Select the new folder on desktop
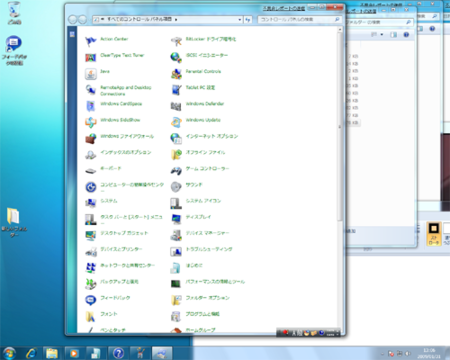Screen dimensions: 450x360 [x=14, y=222]
